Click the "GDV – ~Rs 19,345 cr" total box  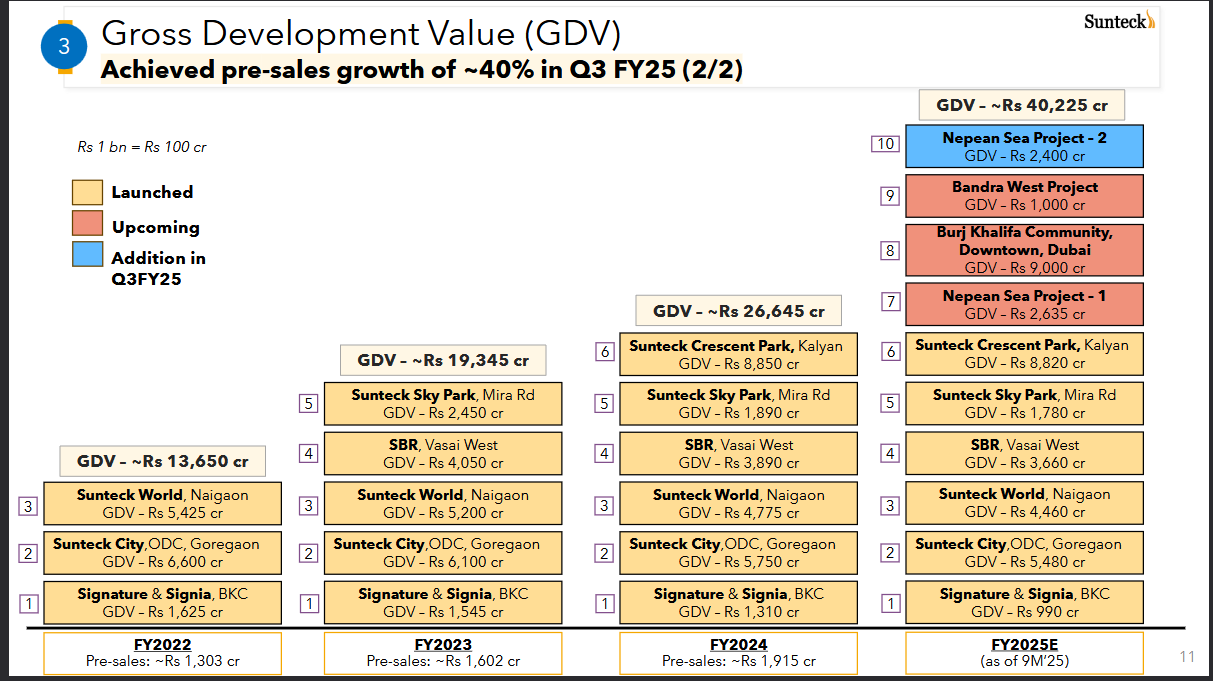[443, 360]
